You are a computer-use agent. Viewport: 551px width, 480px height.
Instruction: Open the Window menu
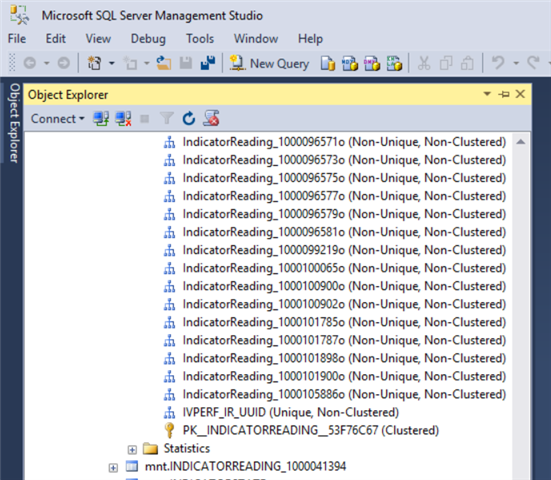point(256,39)
